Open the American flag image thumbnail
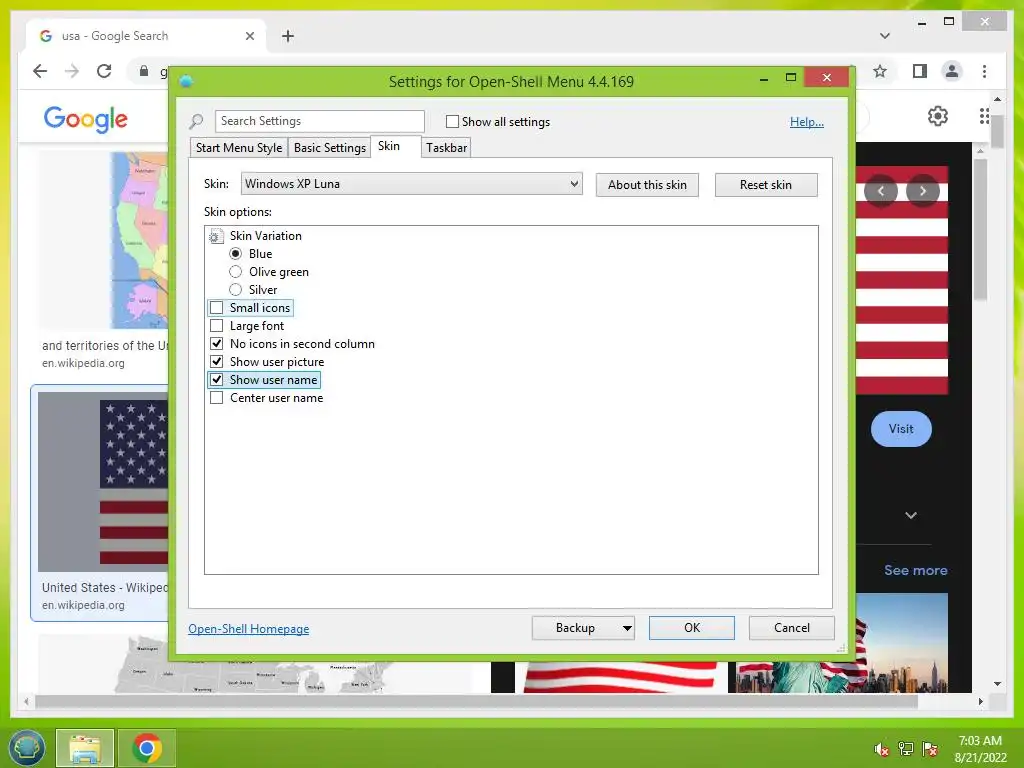Viewport: 1024px width, 768px height. coord(103,482)
